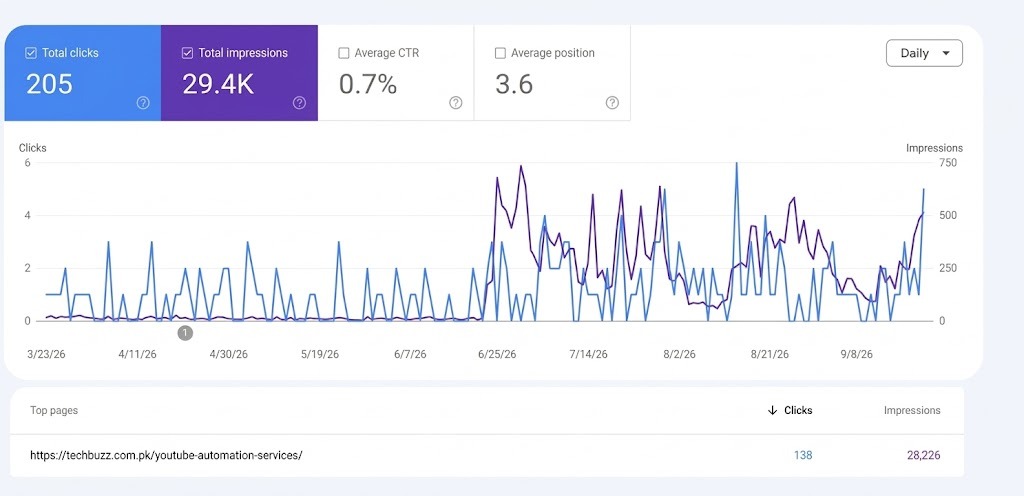Click the 9/8/26 date axis label
1024x496 pixels.
[x=856, y=354]
